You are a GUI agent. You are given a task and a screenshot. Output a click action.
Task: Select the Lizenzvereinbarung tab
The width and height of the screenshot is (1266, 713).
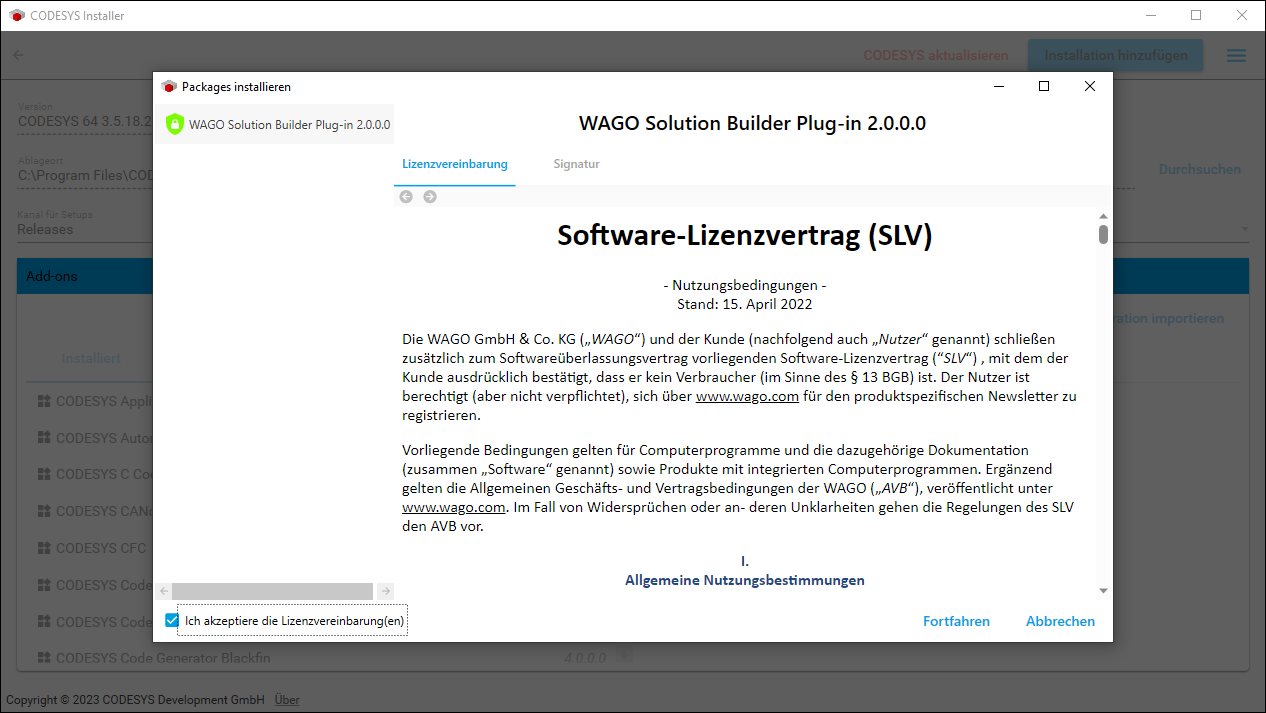(455, 164)
